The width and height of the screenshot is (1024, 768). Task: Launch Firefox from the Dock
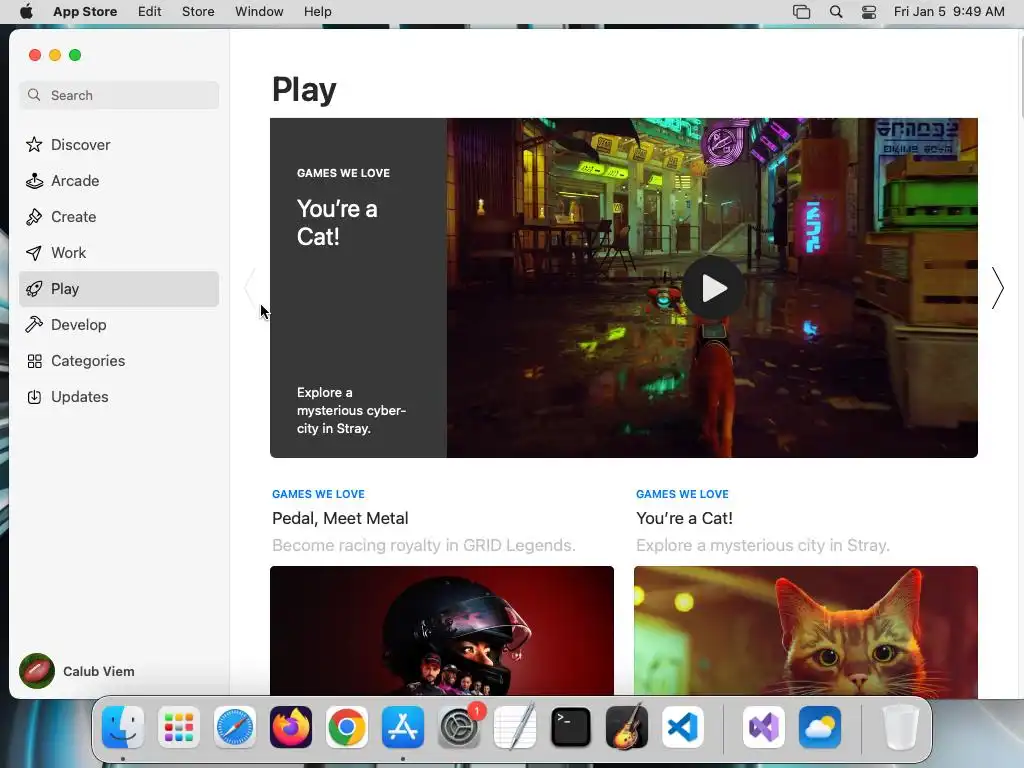tap(291, 727)
